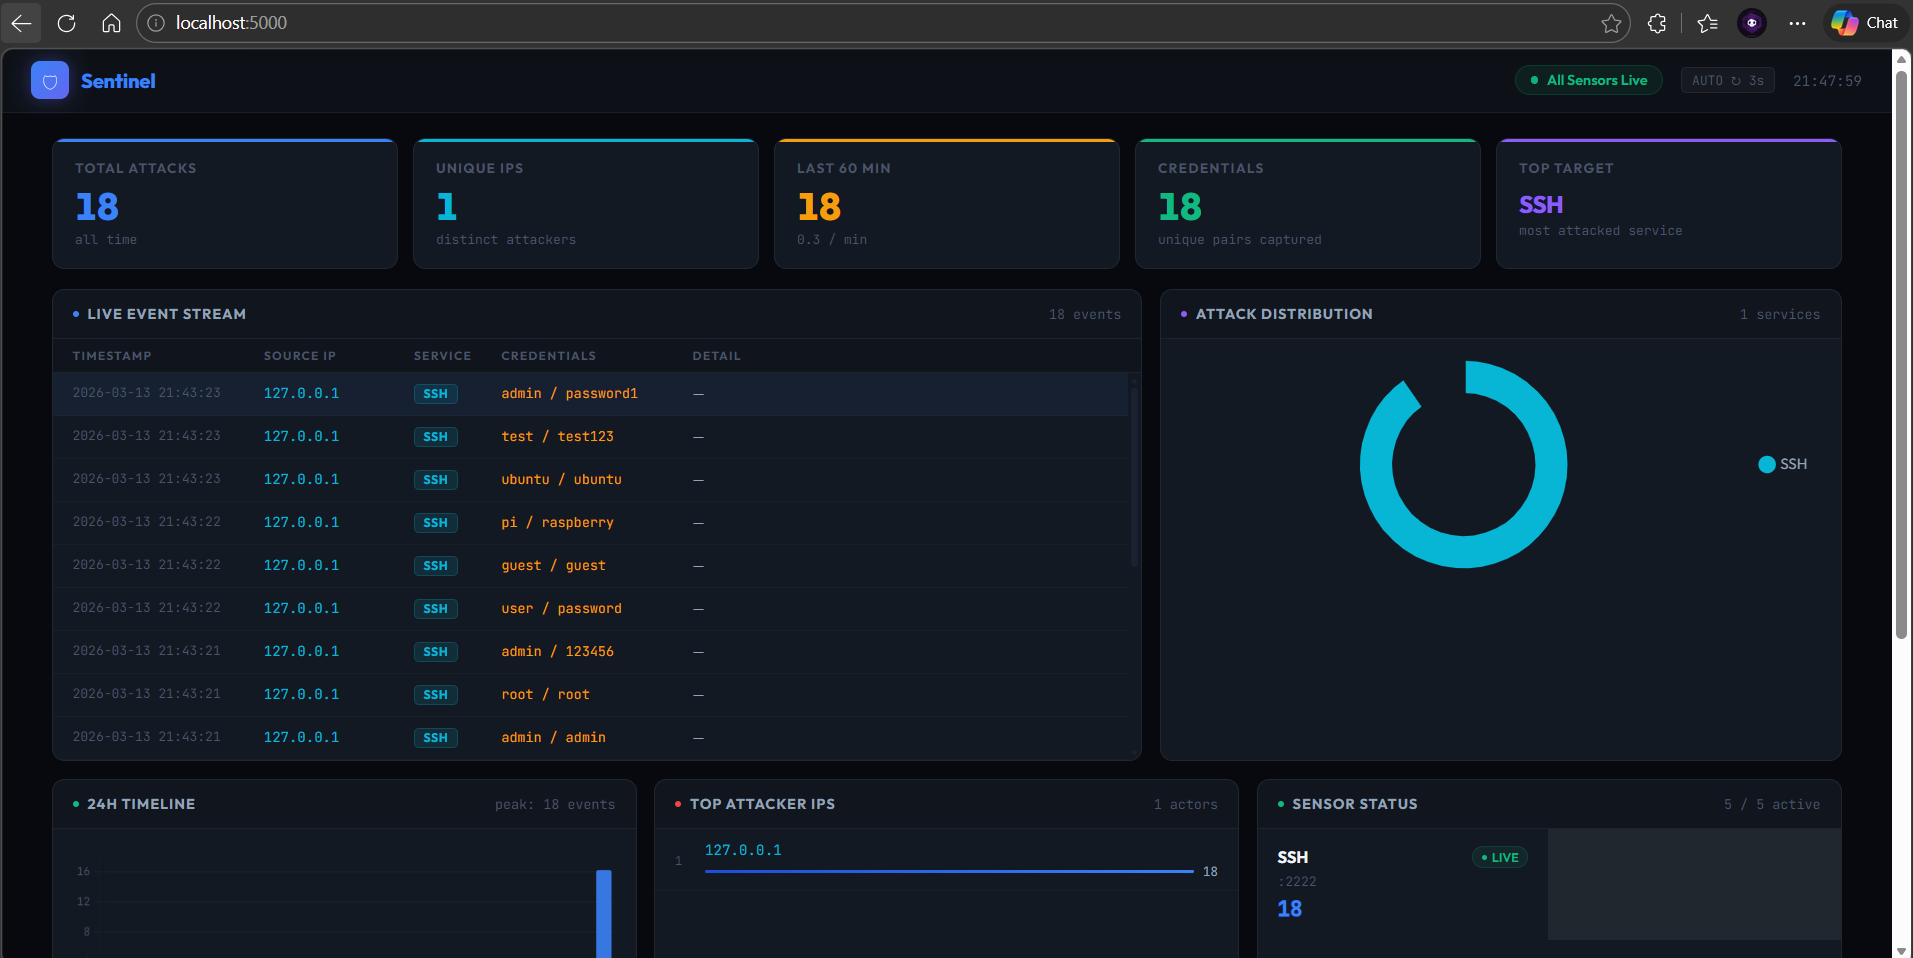Toggle SSH legend in Attack Distribution

coord(1783,464)
